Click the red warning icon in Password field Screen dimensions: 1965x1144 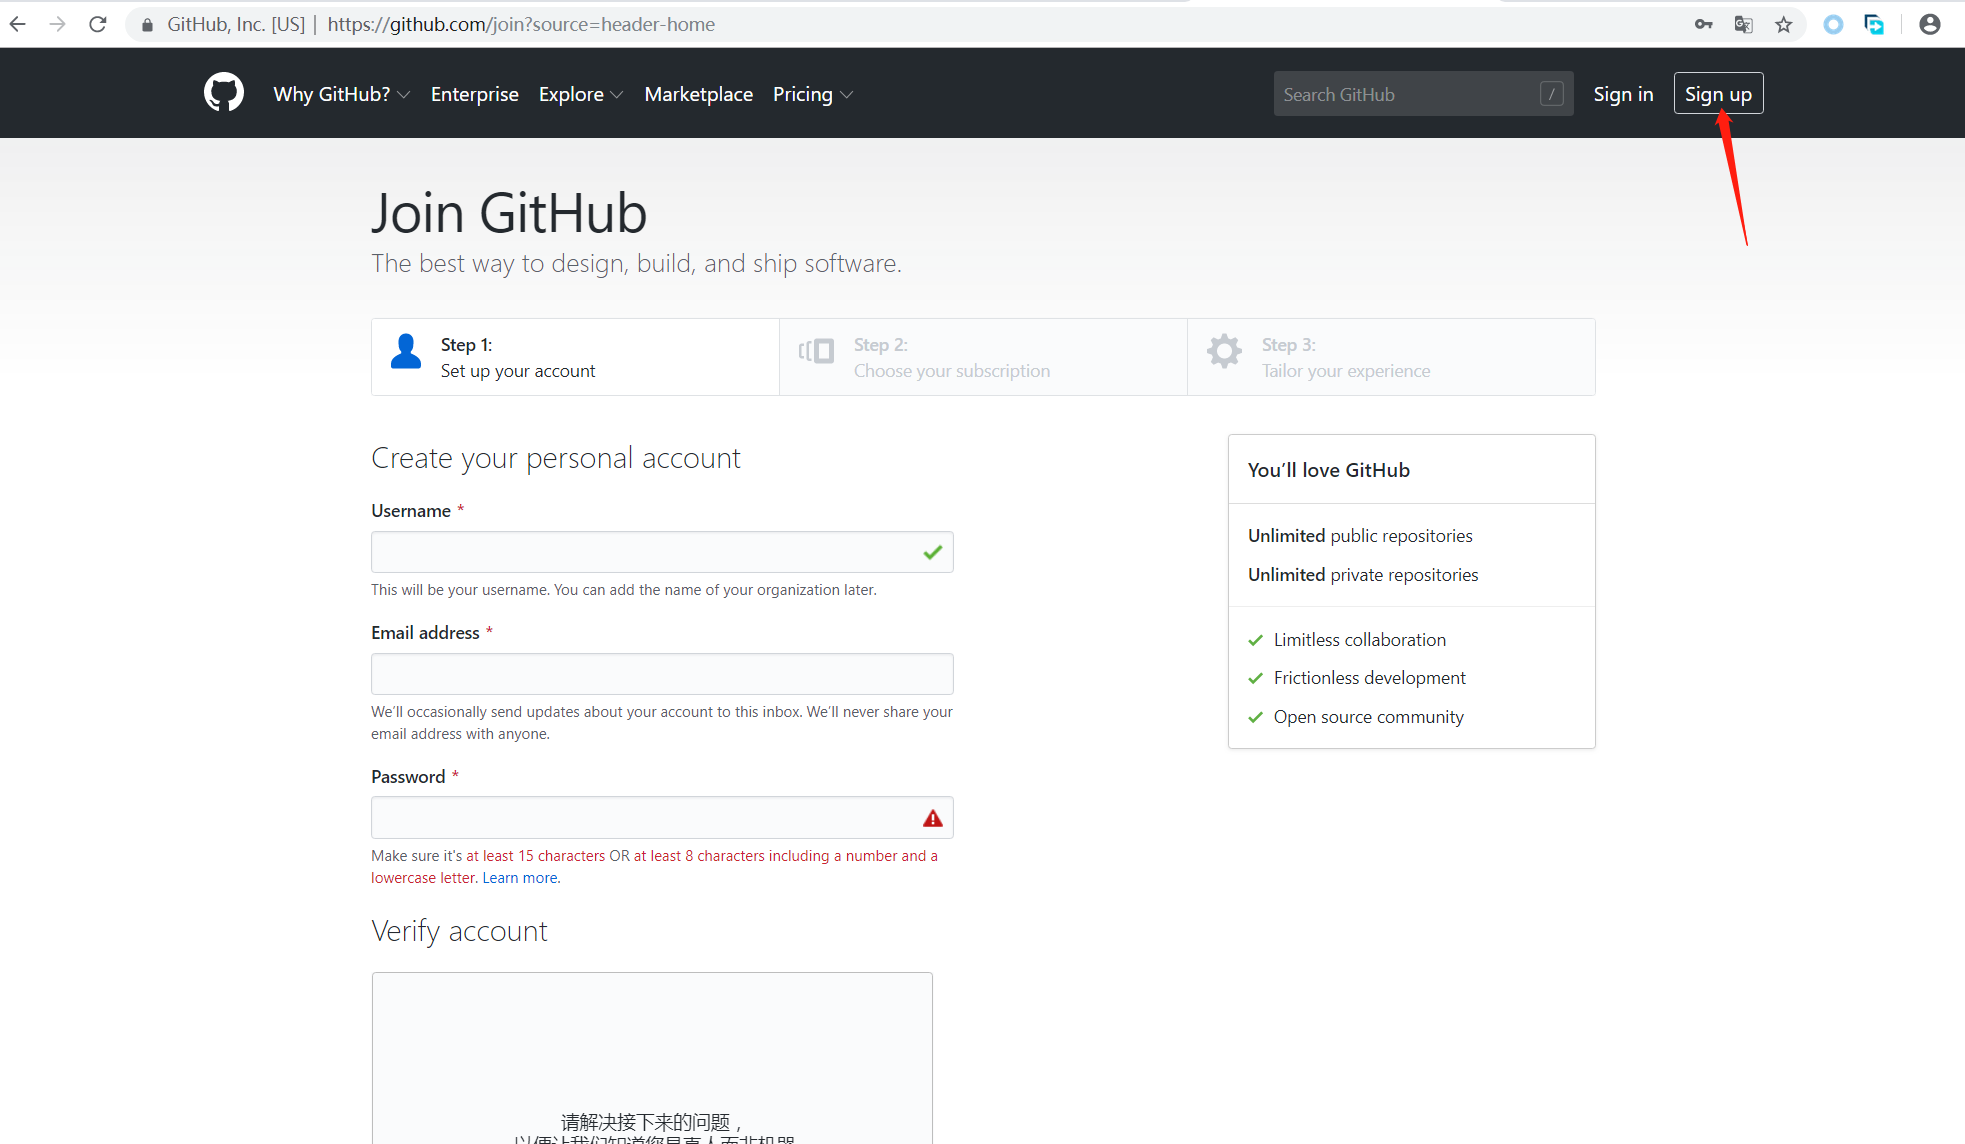933,818
